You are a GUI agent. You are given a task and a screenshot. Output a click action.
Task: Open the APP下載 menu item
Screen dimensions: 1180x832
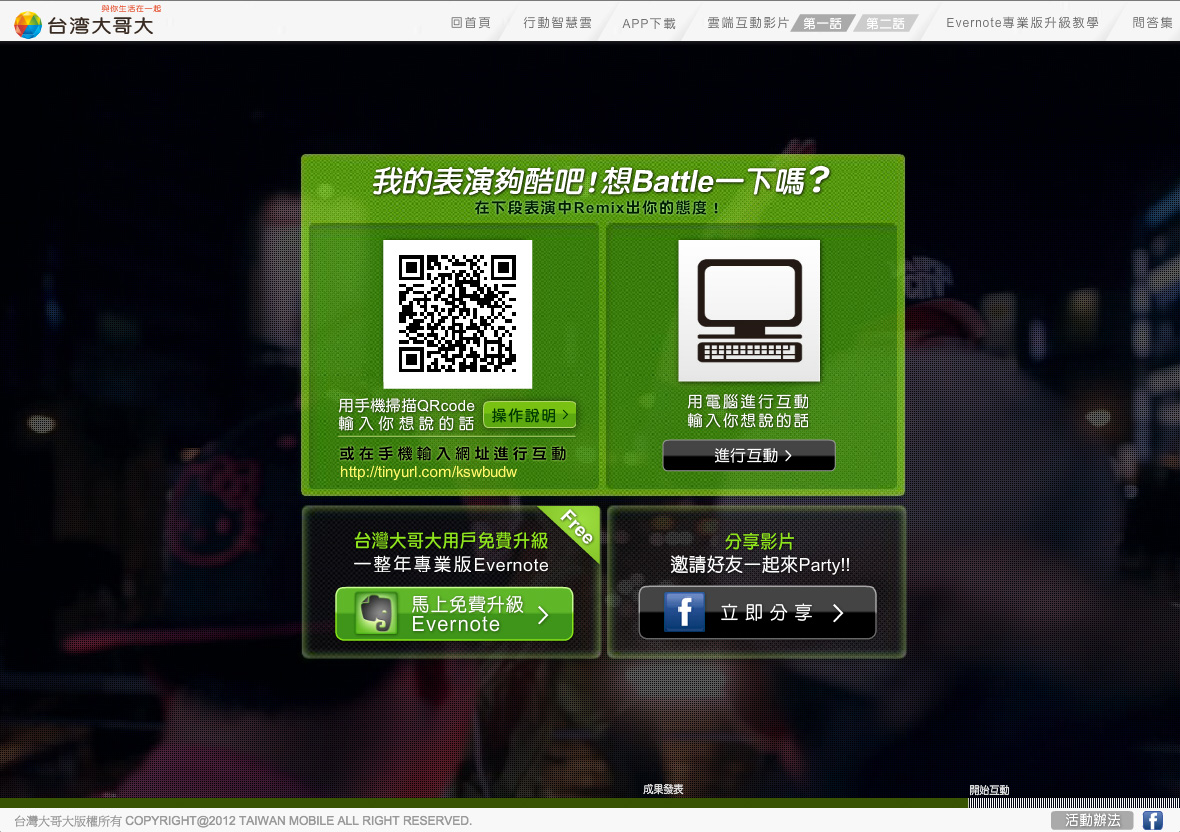pyautogui.click(x=649, y=23)
